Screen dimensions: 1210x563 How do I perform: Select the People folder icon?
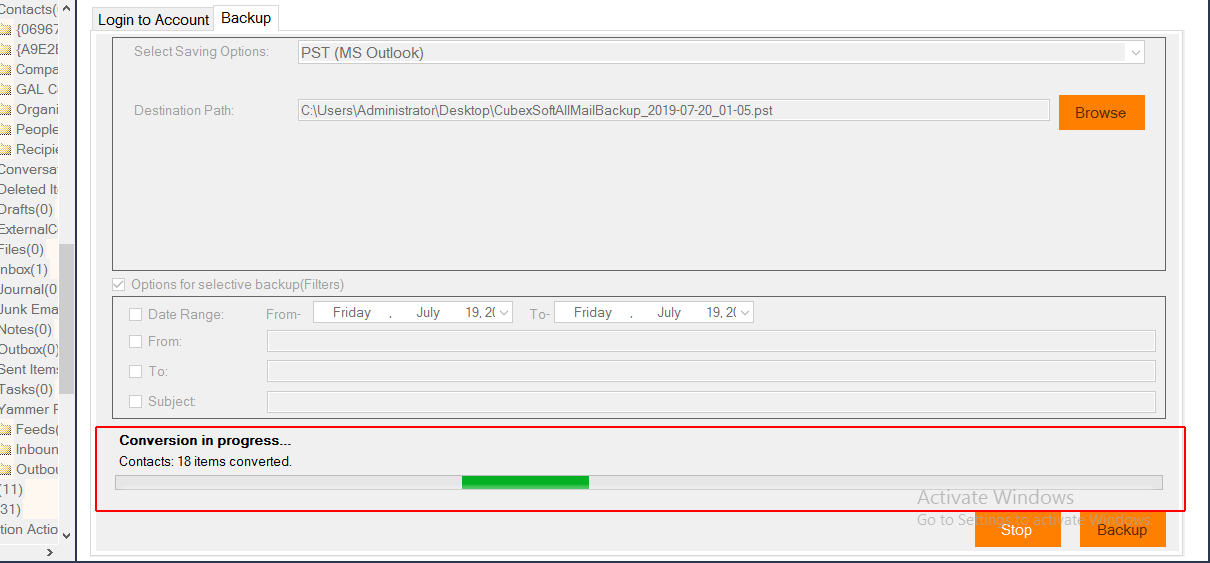6,130
